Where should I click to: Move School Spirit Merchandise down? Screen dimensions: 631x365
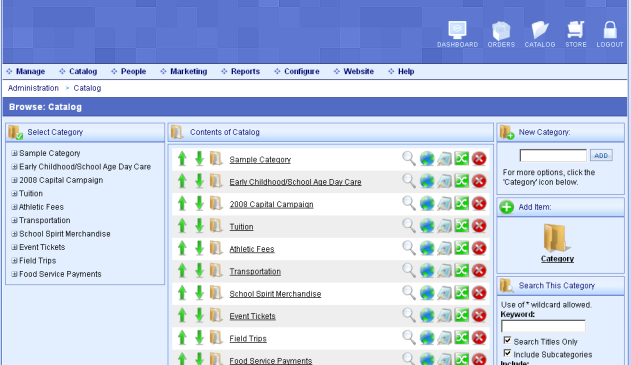[199, 293]
